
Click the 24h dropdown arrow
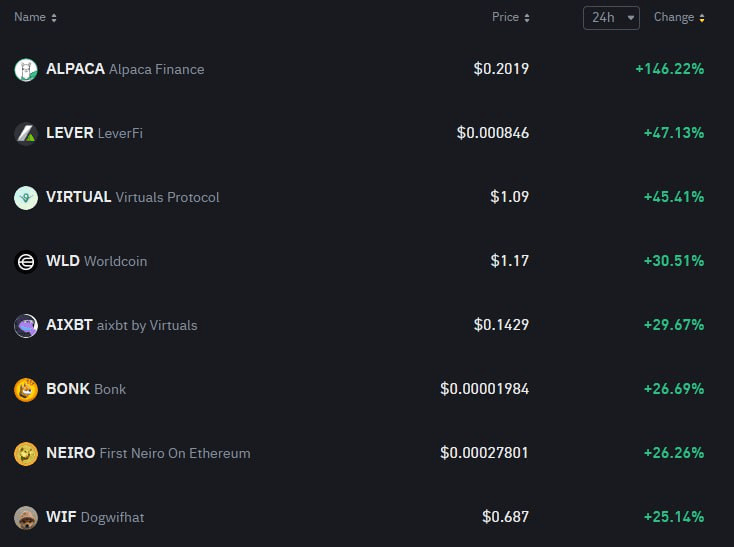click(631, 18)
